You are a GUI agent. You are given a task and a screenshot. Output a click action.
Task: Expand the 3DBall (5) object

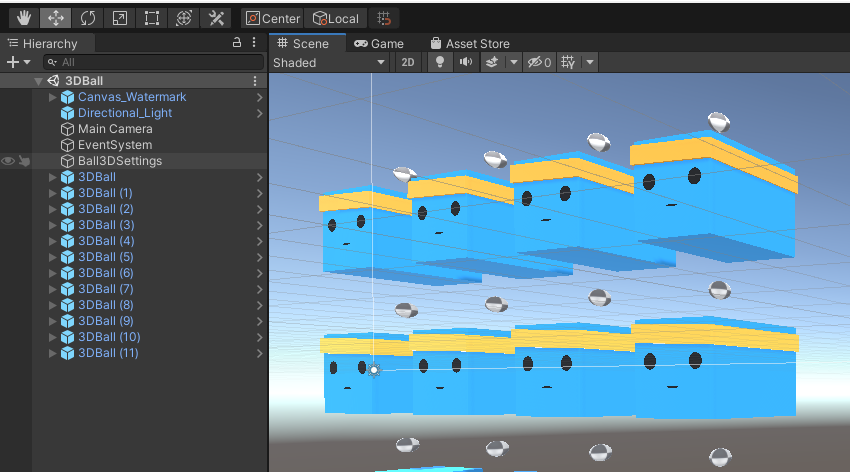(x=53, y=257)
